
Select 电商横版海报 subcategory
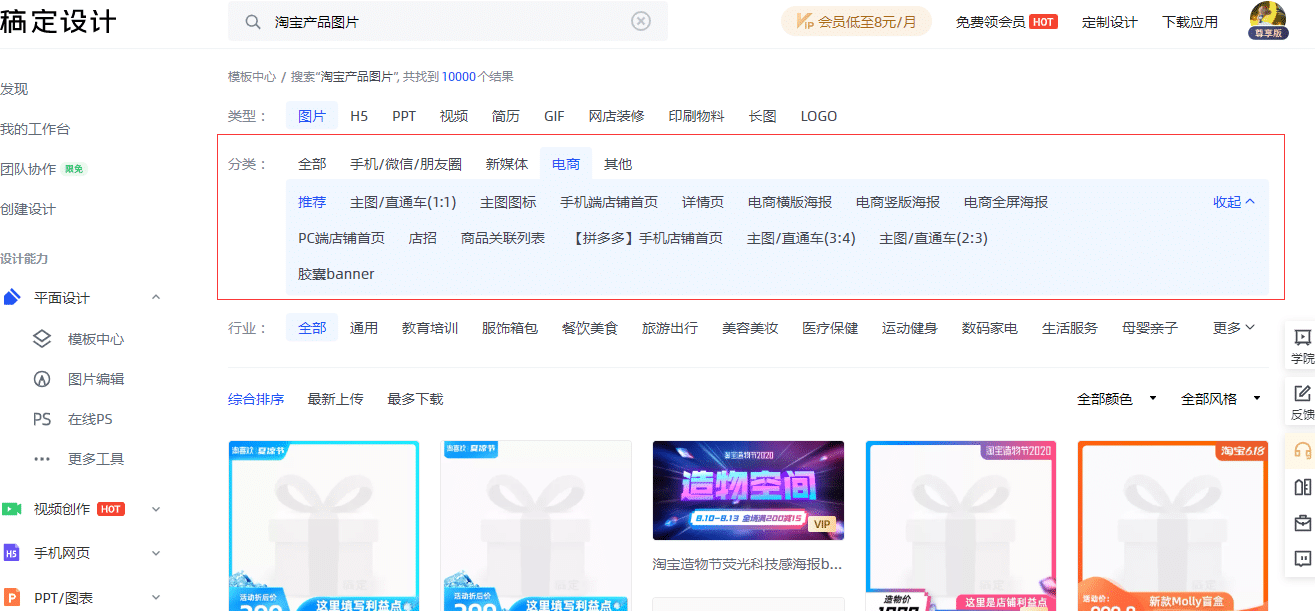pos(790,202)
